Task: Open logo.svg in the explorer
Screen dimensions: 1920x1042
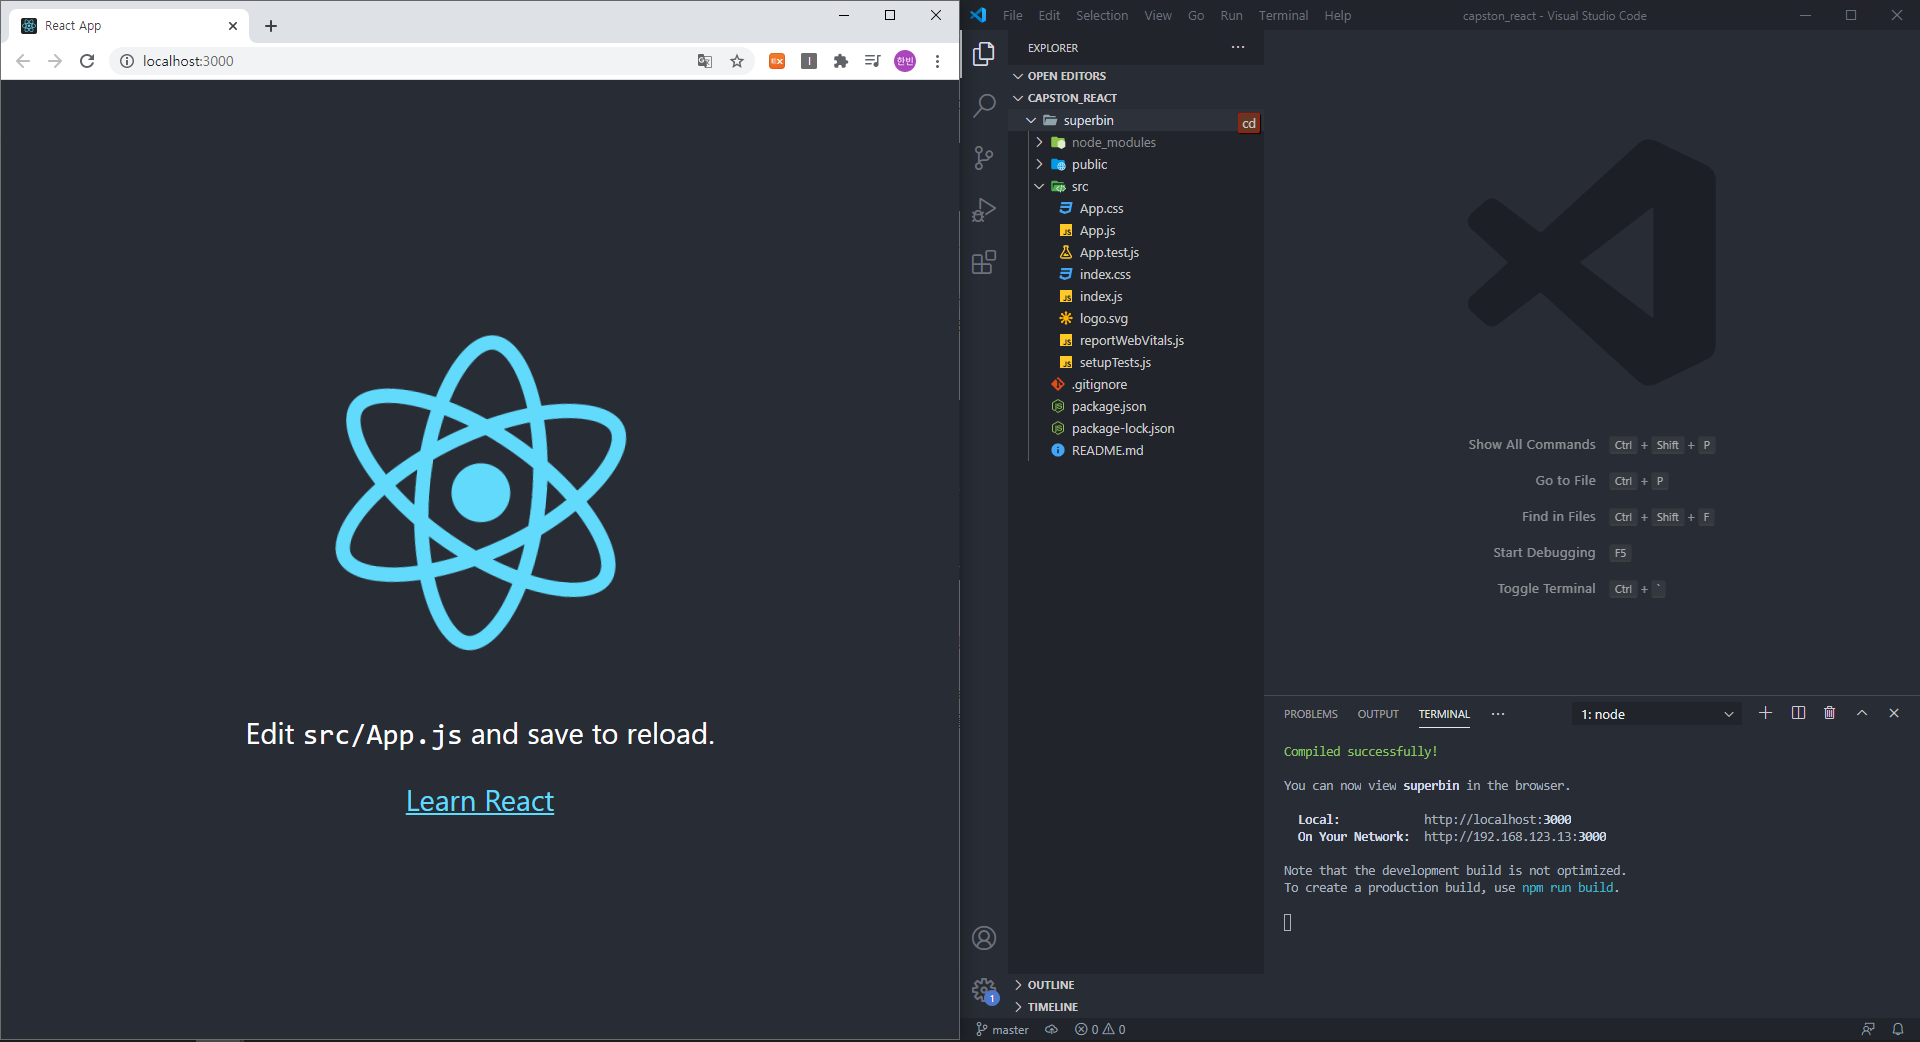Action: click(x=1136, y=318)
